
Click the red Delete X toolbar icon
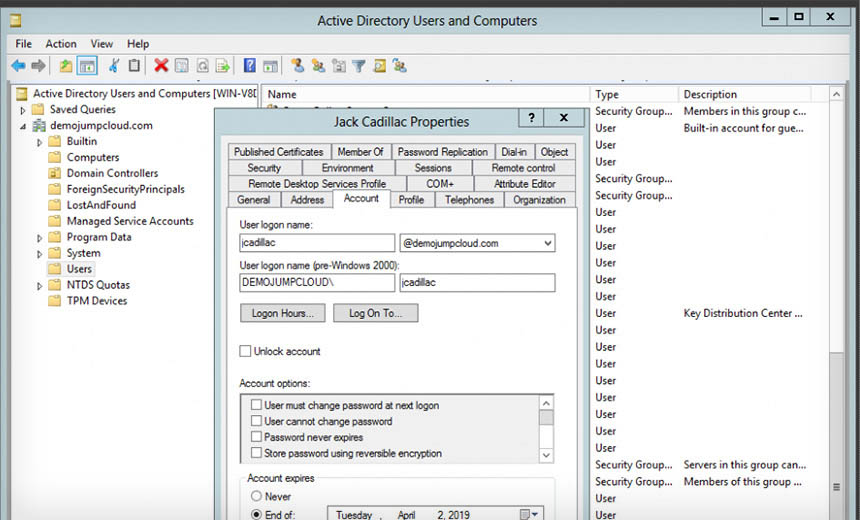(x=161, y=66)
